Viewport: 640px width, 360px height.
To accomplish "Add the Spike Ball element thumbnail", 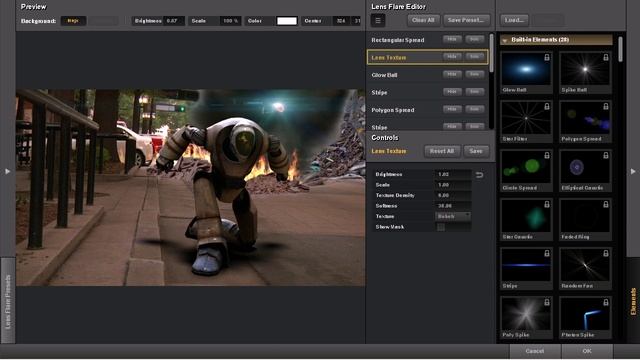I will 585,72.
